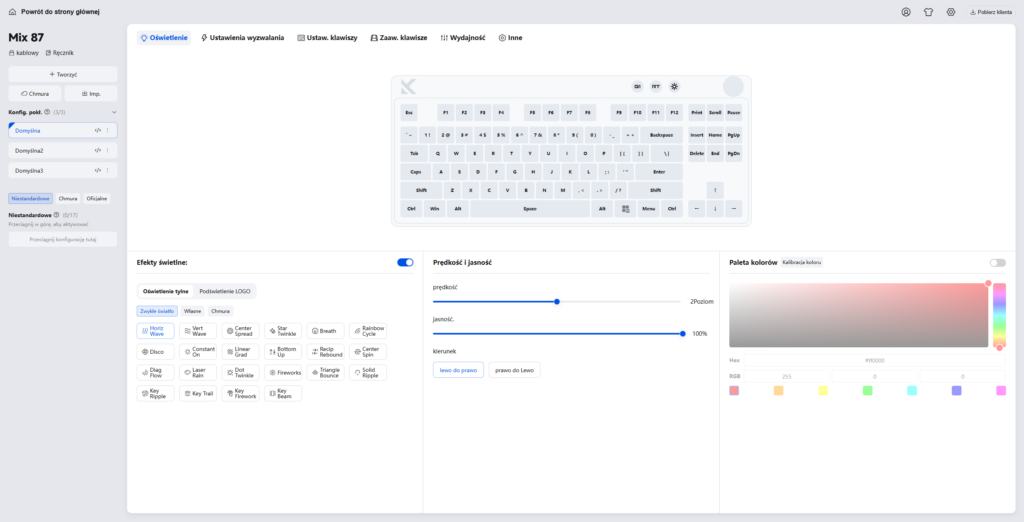Screen dimensions: 1024x522
Task: Select the Vert Wave effect
Action: tap(198, 331)
